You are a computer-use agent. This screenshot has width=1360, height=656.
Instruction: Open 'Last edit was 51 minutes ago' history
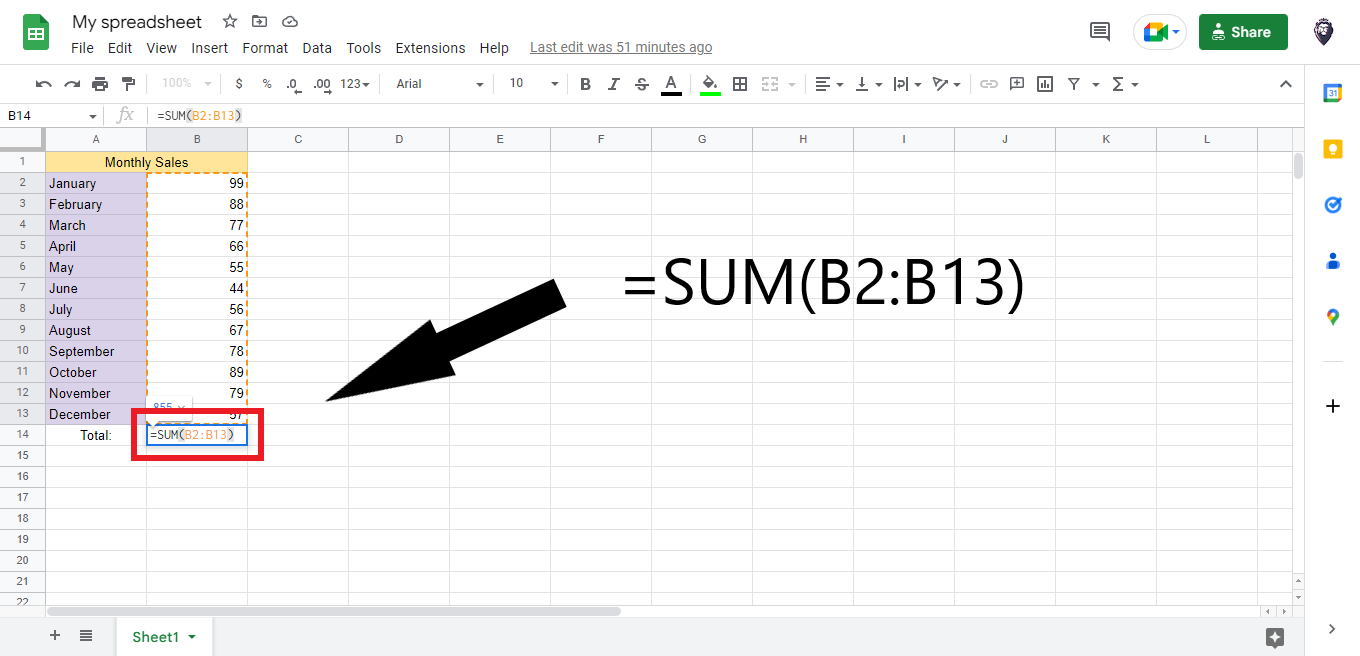(620, 47)
